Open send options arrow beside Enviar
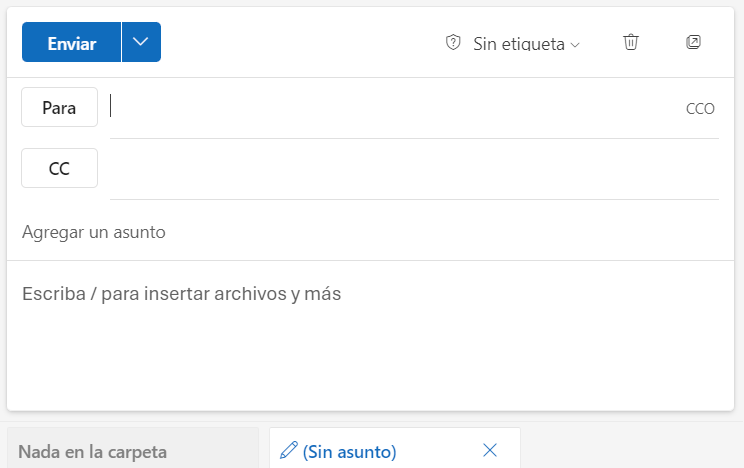Viewport: 744px width, 468px height. [141, 43]
